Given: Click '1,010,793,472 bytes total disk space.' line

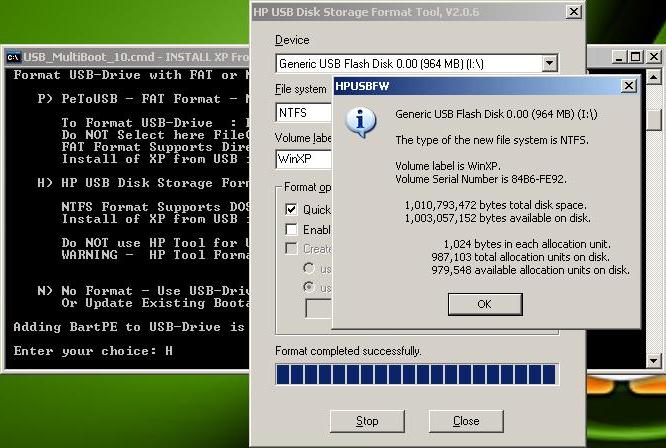Looking at the screenshot, I should 495,205.
